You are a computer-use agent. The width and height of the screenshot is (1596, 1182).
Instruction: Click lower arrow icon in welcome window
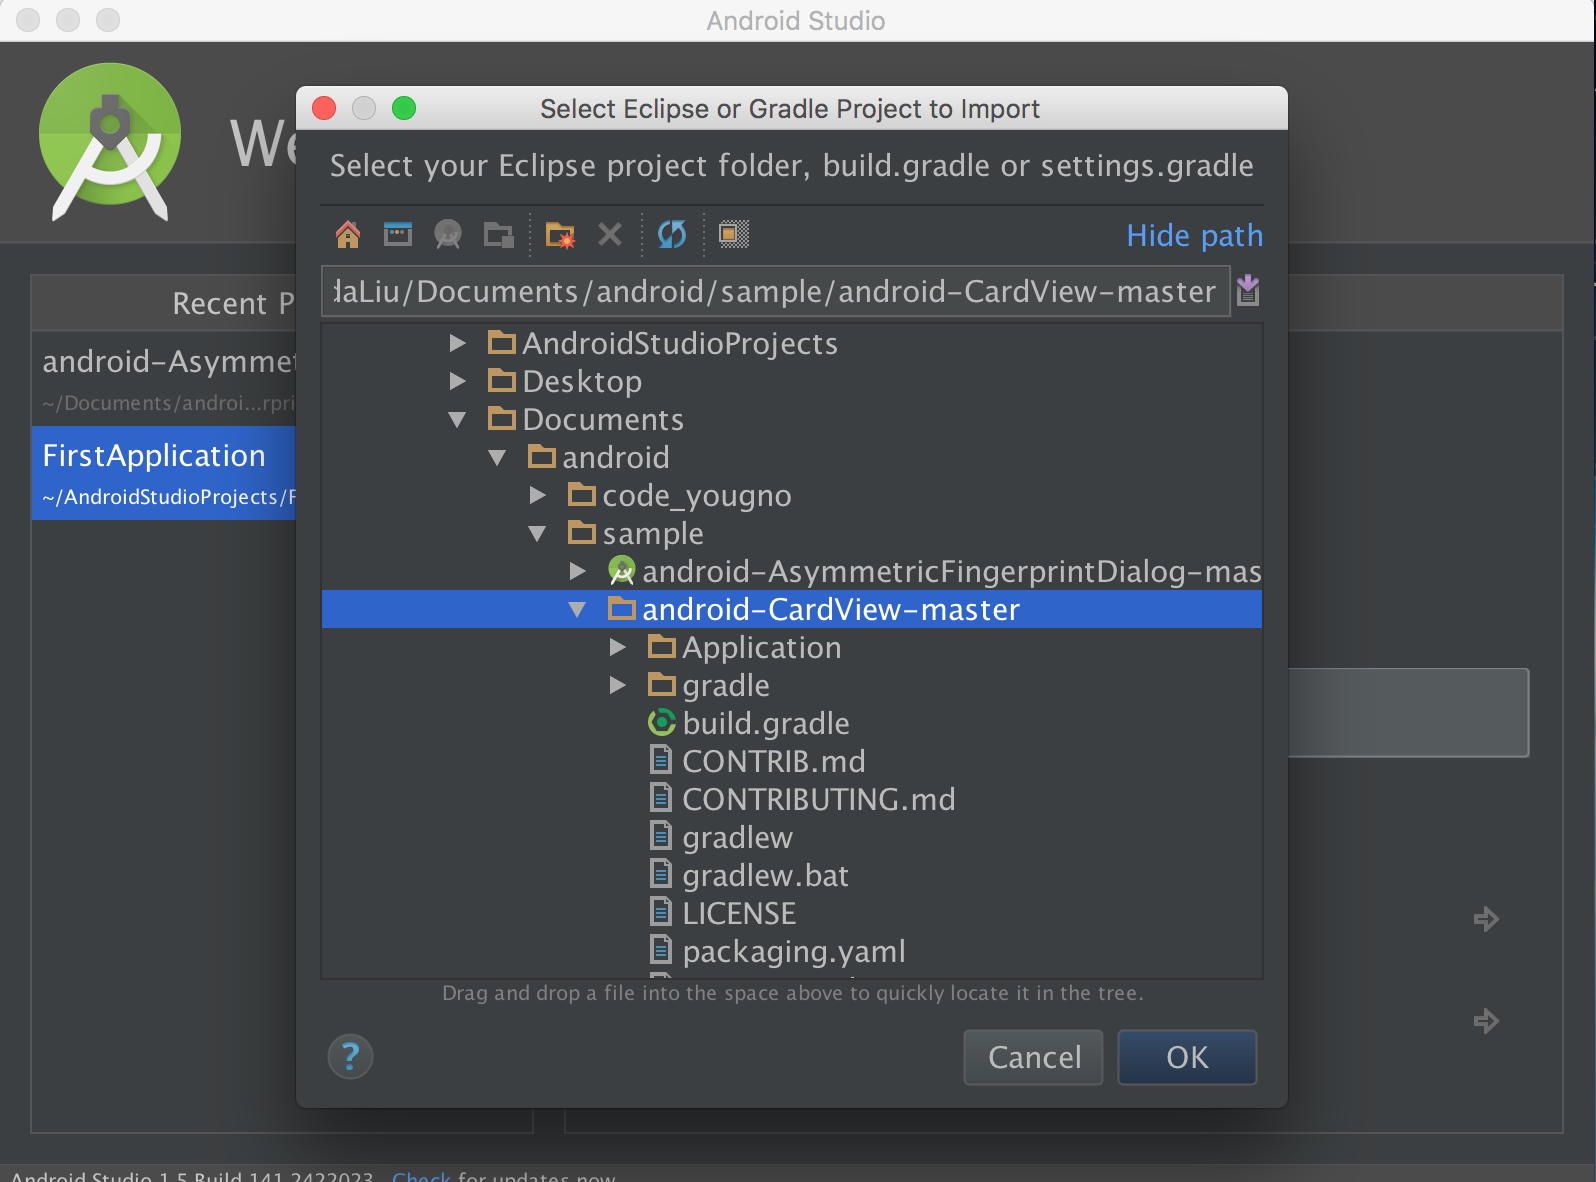[x=1486, y=1021]
